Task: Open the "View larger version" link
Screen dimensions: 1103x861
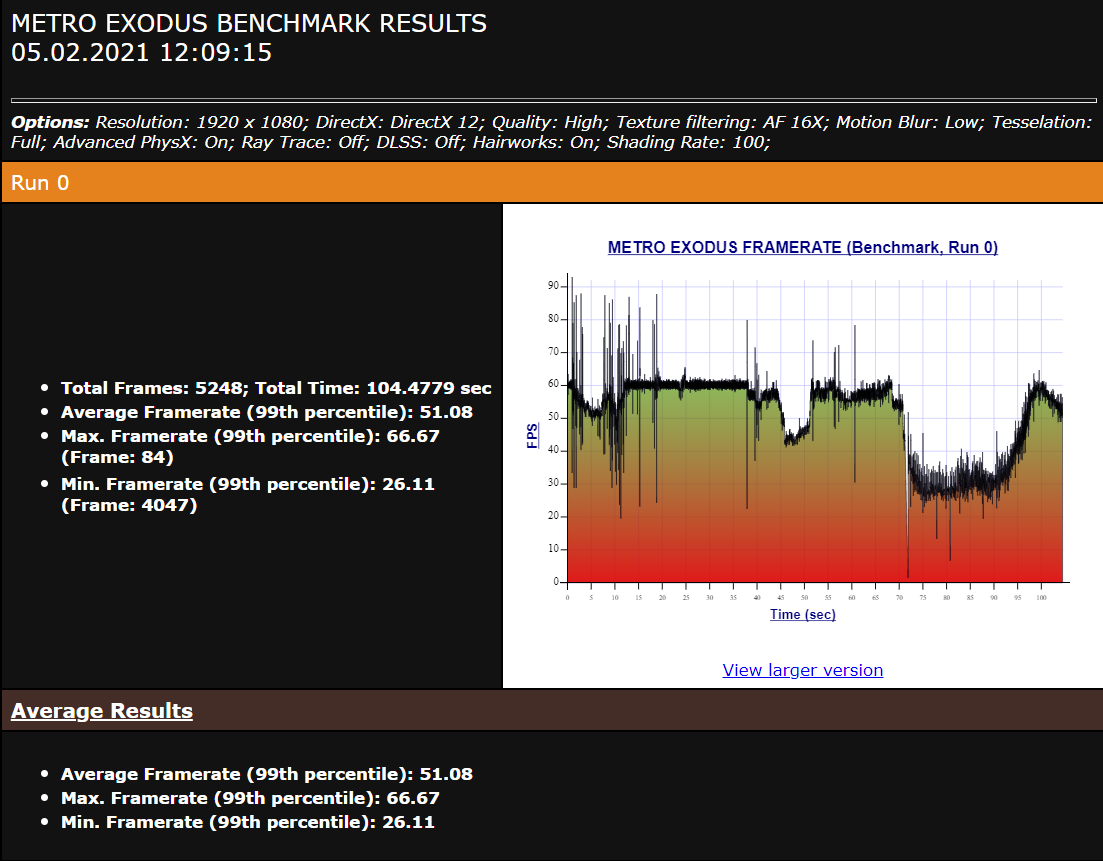Action: tap(803, 670)
